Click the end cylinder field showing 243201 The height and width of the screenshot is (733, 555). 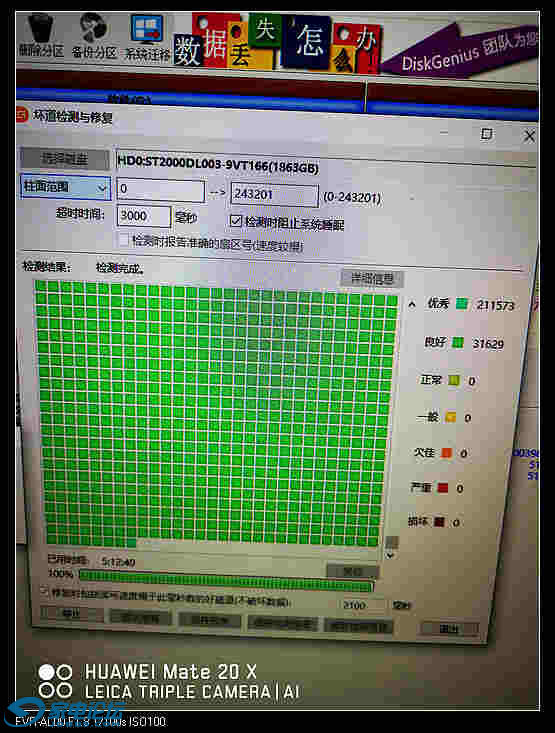[x=274, y=194]
